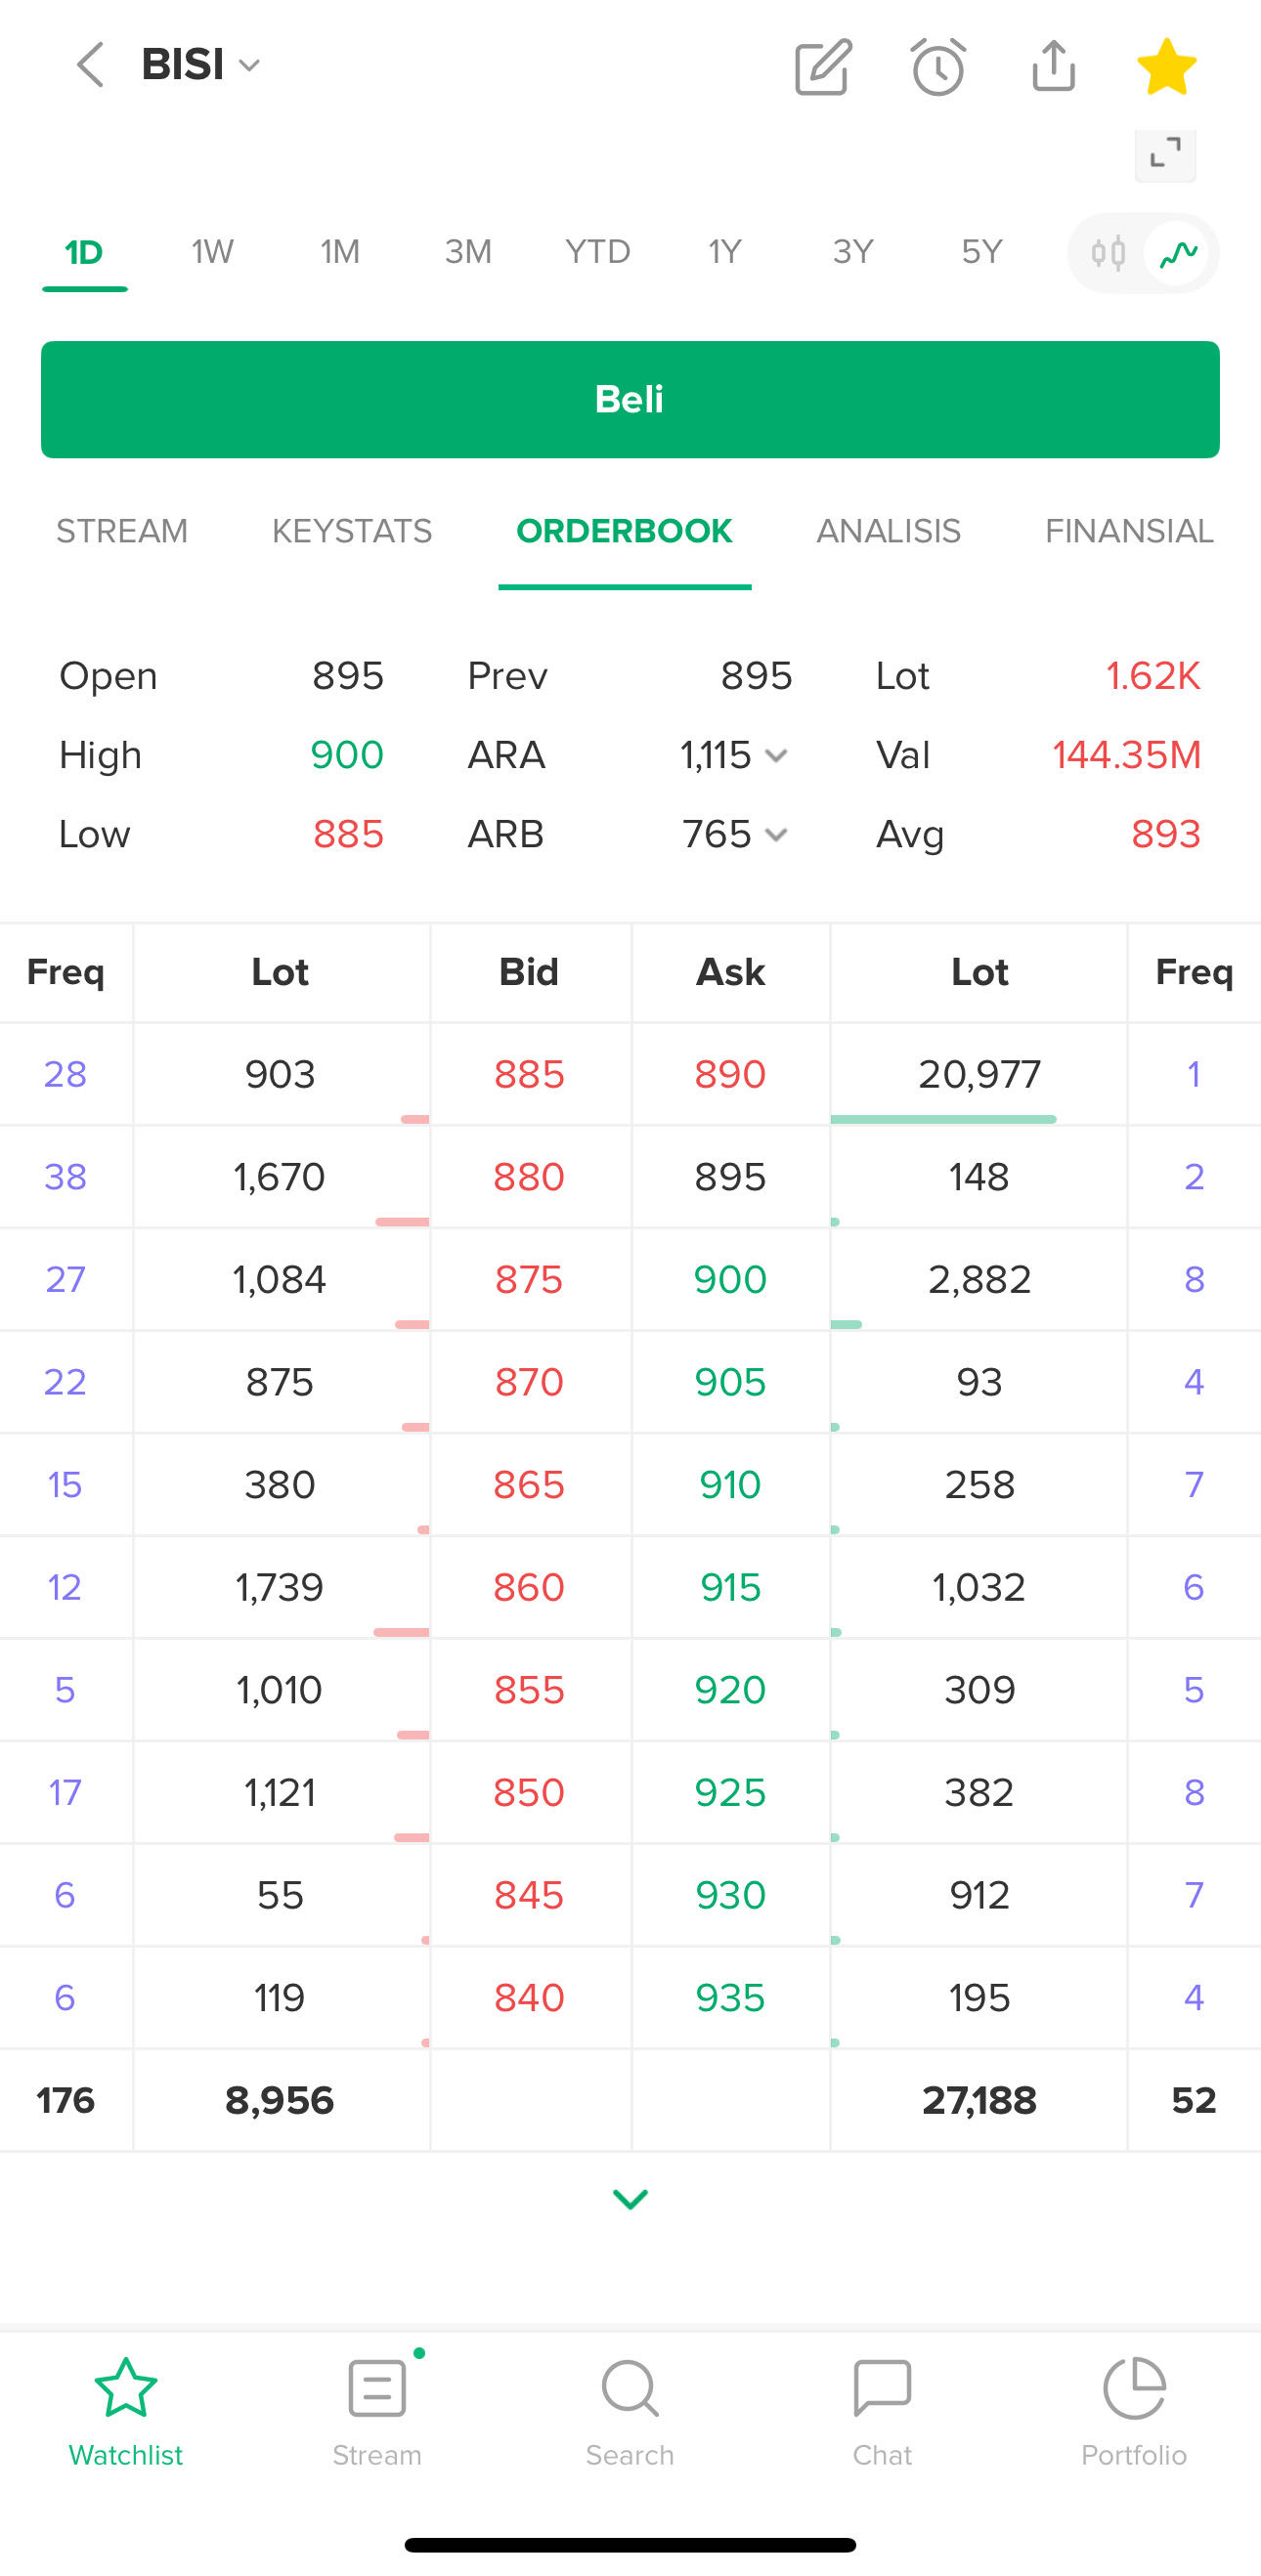Go to Search in bottom navigation
The image size is (1261, 2576).
tap(630, 2411)
